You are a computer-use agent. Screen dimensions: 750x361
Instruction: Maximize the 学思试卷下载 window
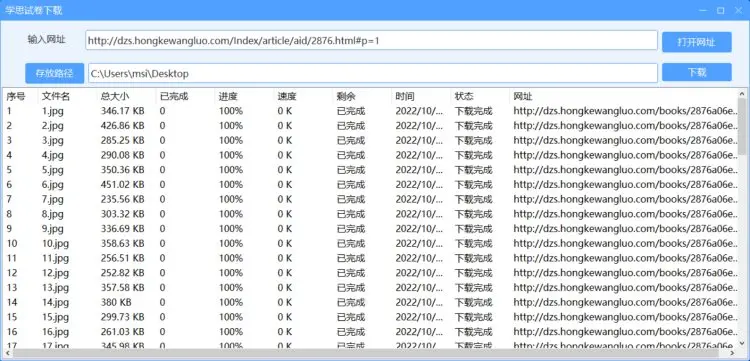coord(720,11)
